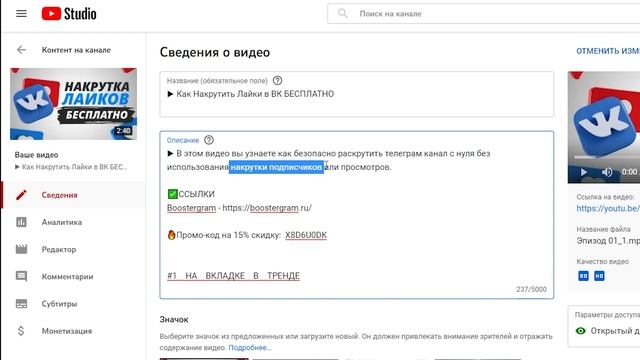The height and width of the screenshot is (360, 640).
Task: Open the Параметры доступа visibility selector
Action: coord(604,326)
